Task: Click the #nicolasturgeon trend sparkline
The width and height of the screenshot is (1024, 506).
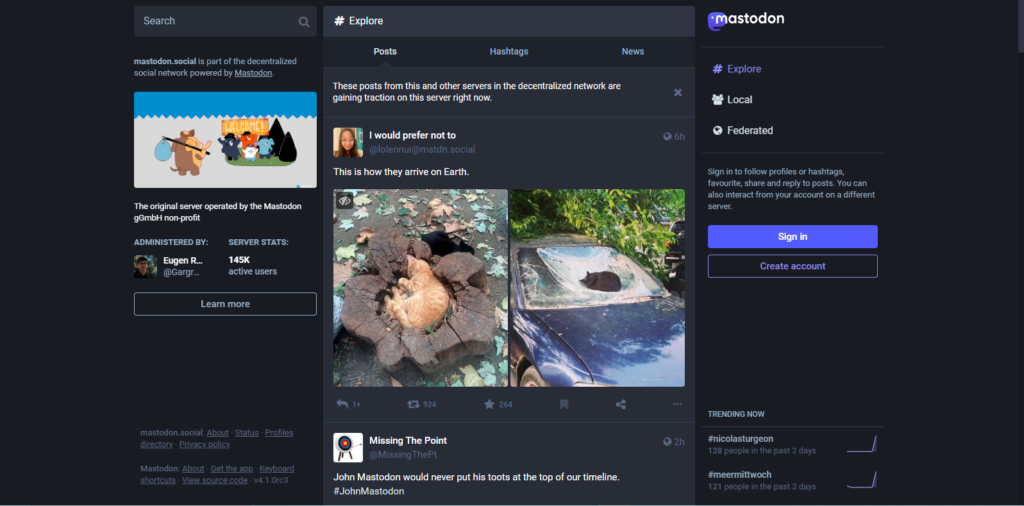Action: [x=861, y=444]
